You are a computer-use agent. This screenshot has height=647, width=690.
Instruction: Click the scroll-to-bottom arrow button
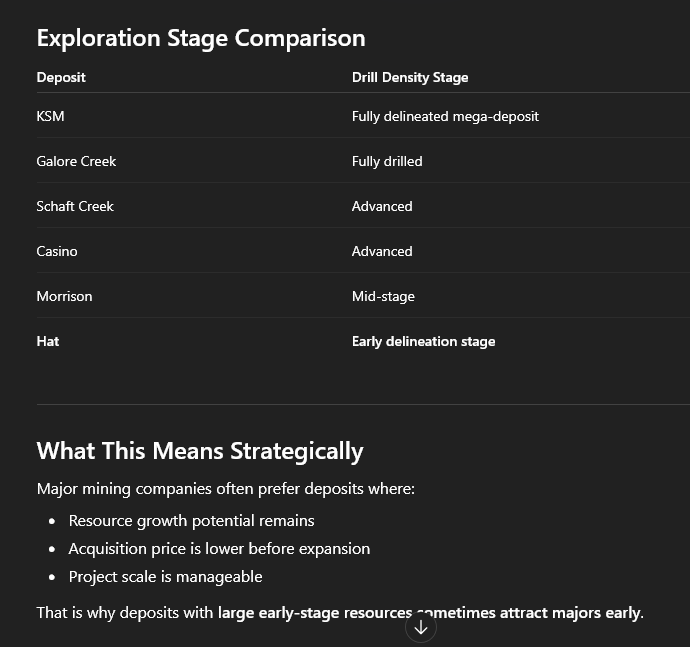[421, 627]
